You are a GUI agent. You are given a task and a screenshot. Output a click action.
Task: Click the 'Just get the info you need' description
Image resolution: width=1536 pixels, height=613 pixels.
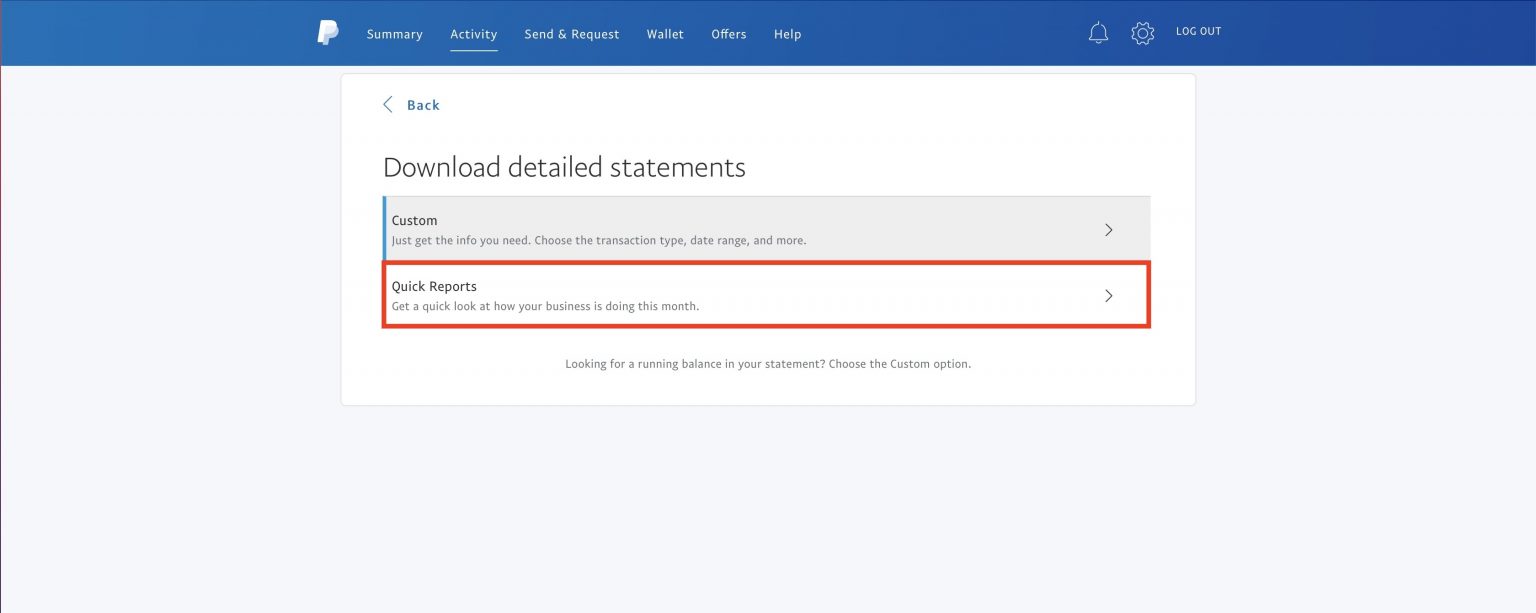(598, 241)
